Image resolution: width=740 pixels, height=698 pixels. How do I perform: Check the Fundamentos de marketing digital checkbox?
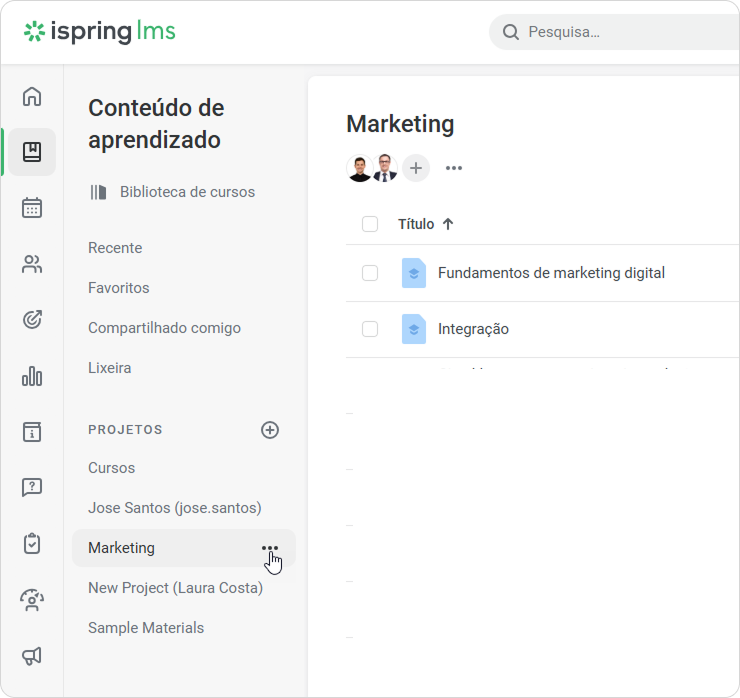pos(370,273)
